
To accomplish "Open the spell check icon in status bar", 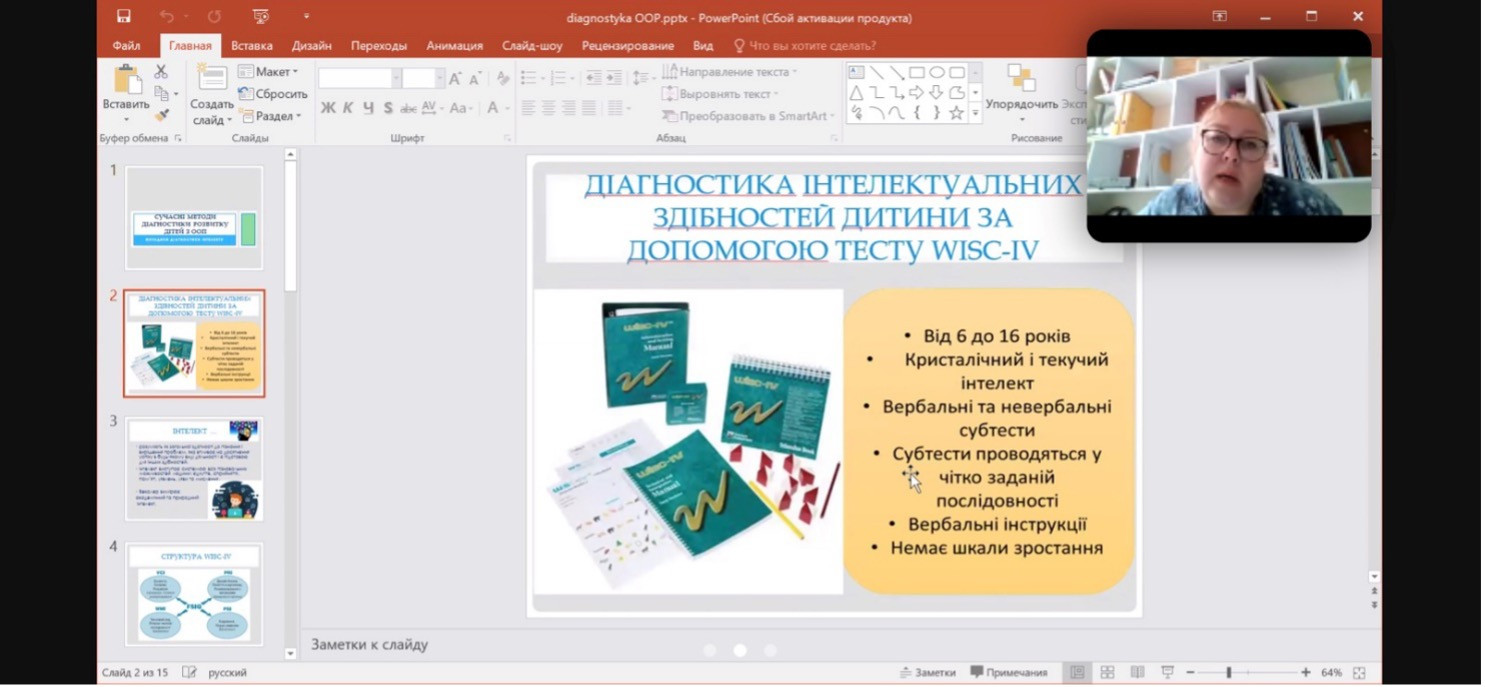I will [x=189, y=673].
